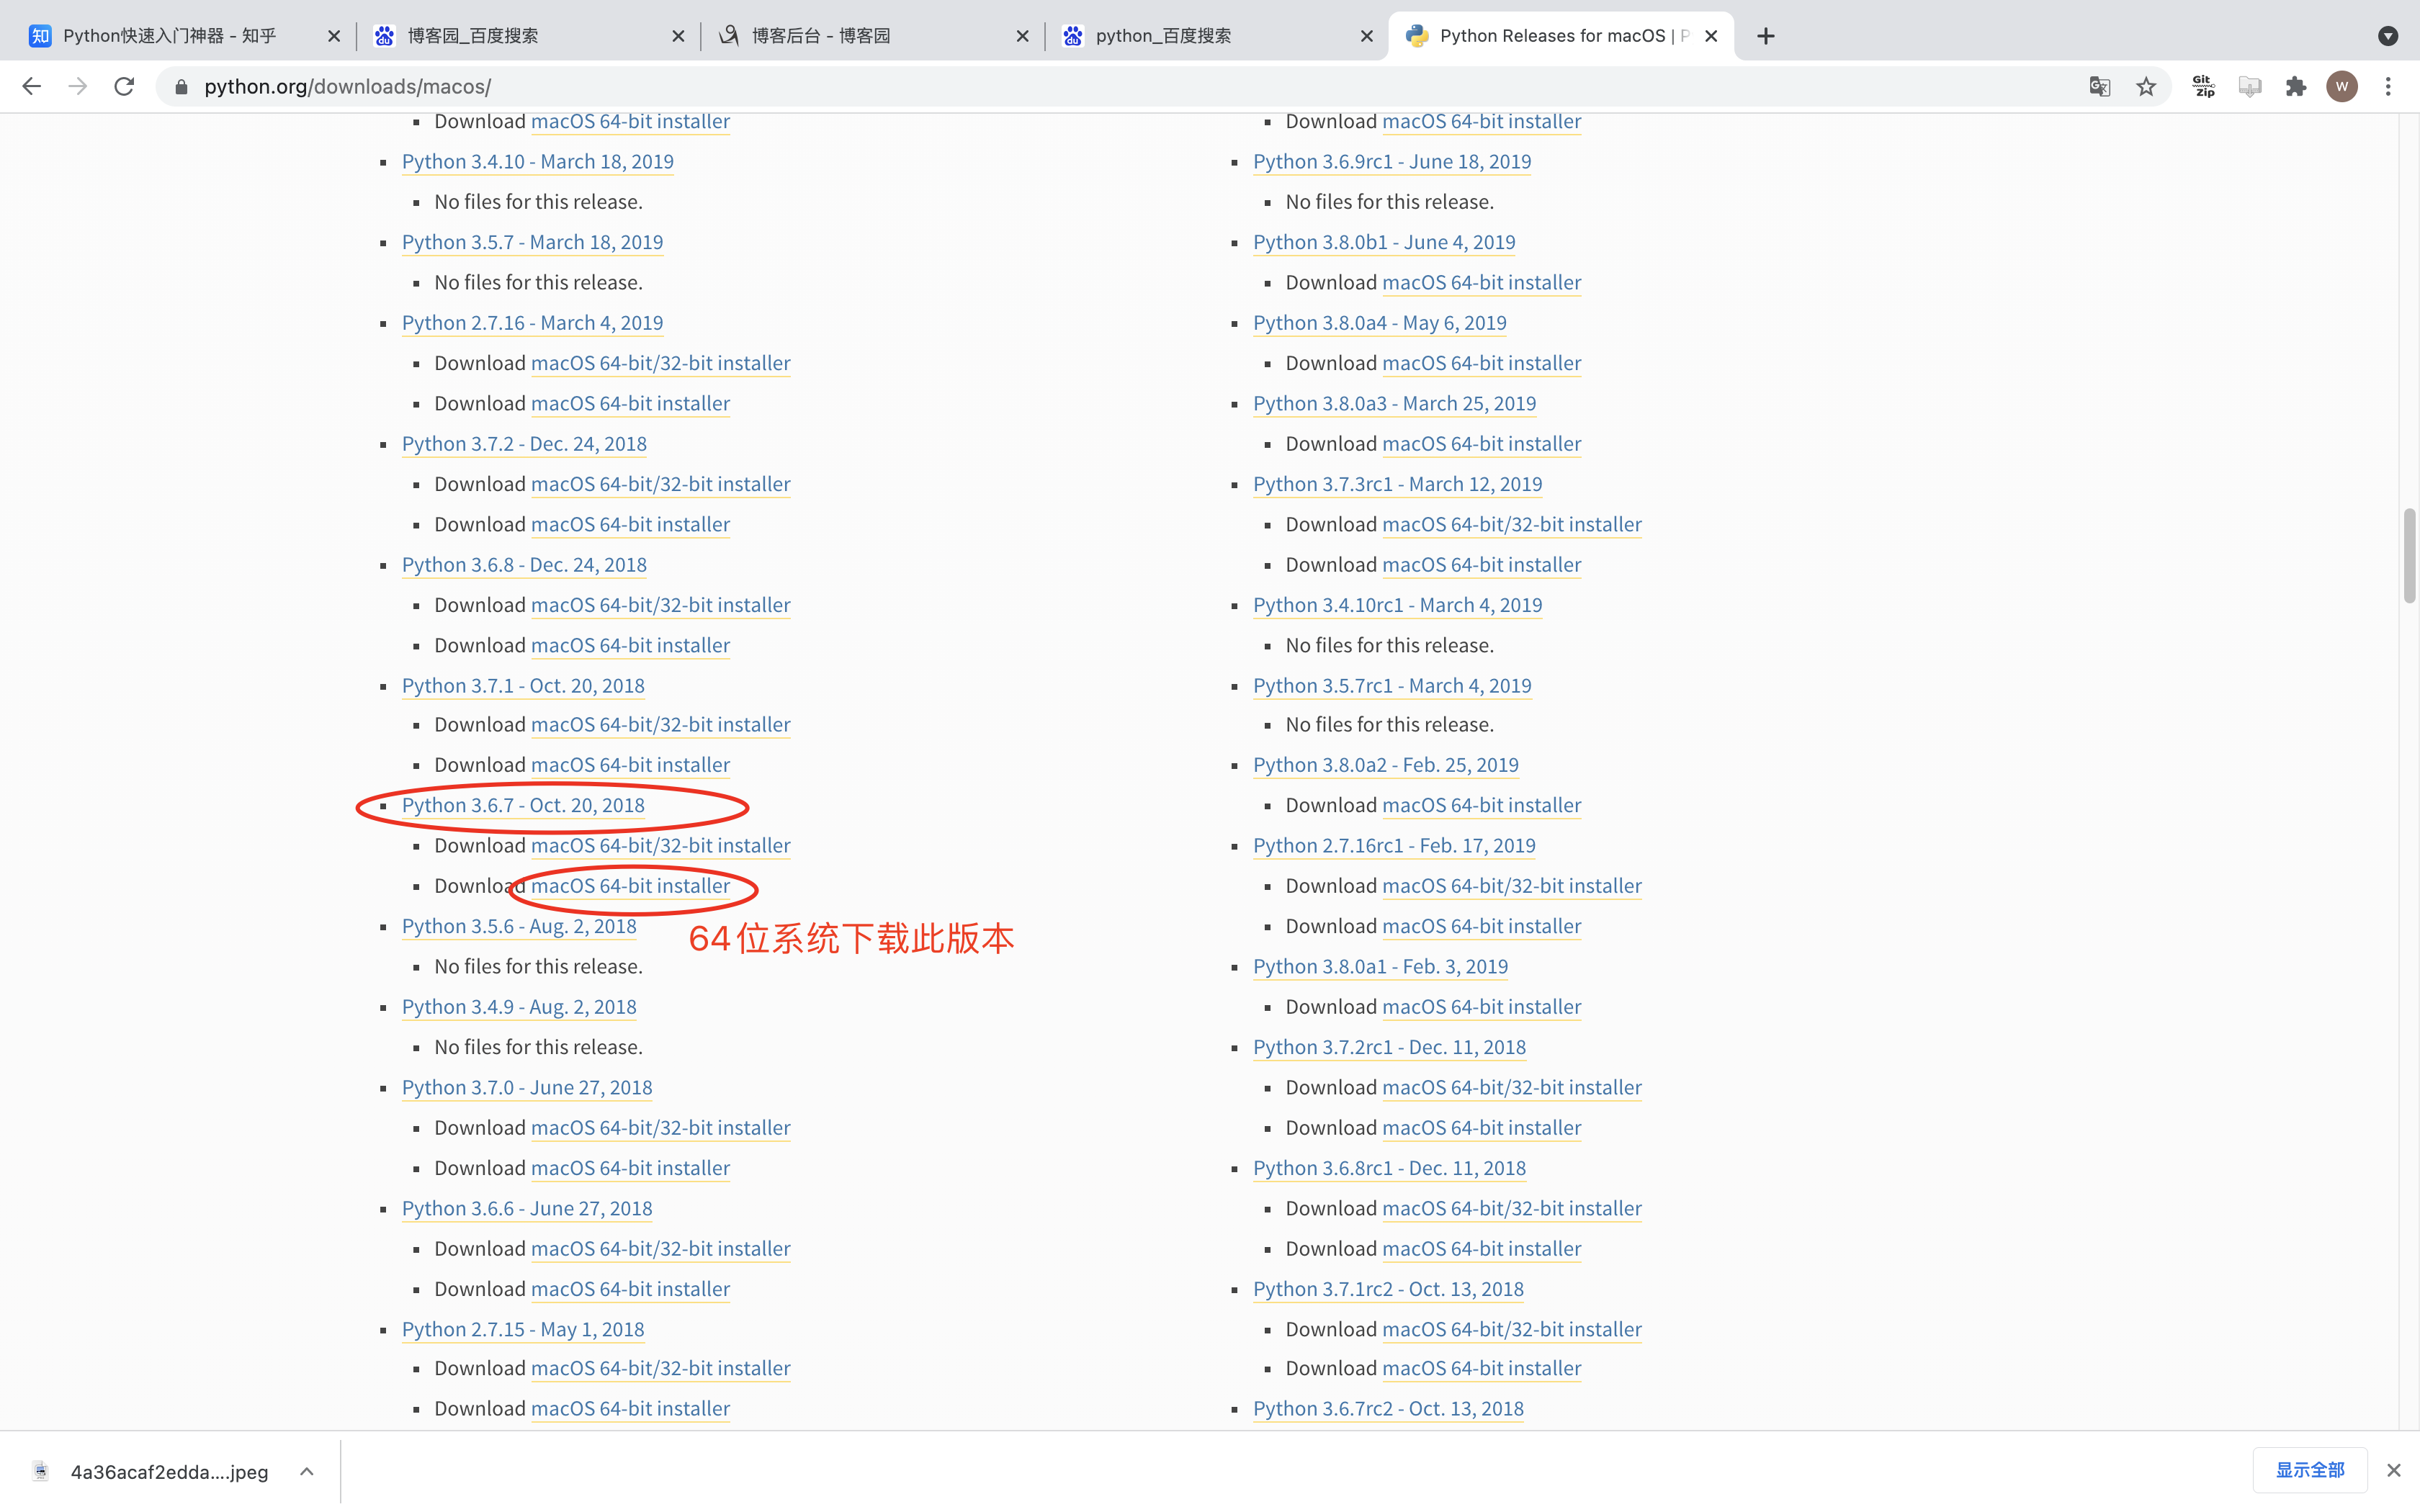Expand options for downloaded jpeg file
Image resolution: width=2420 pixels, height=1512 pixels.
(x=307, y=1471)
